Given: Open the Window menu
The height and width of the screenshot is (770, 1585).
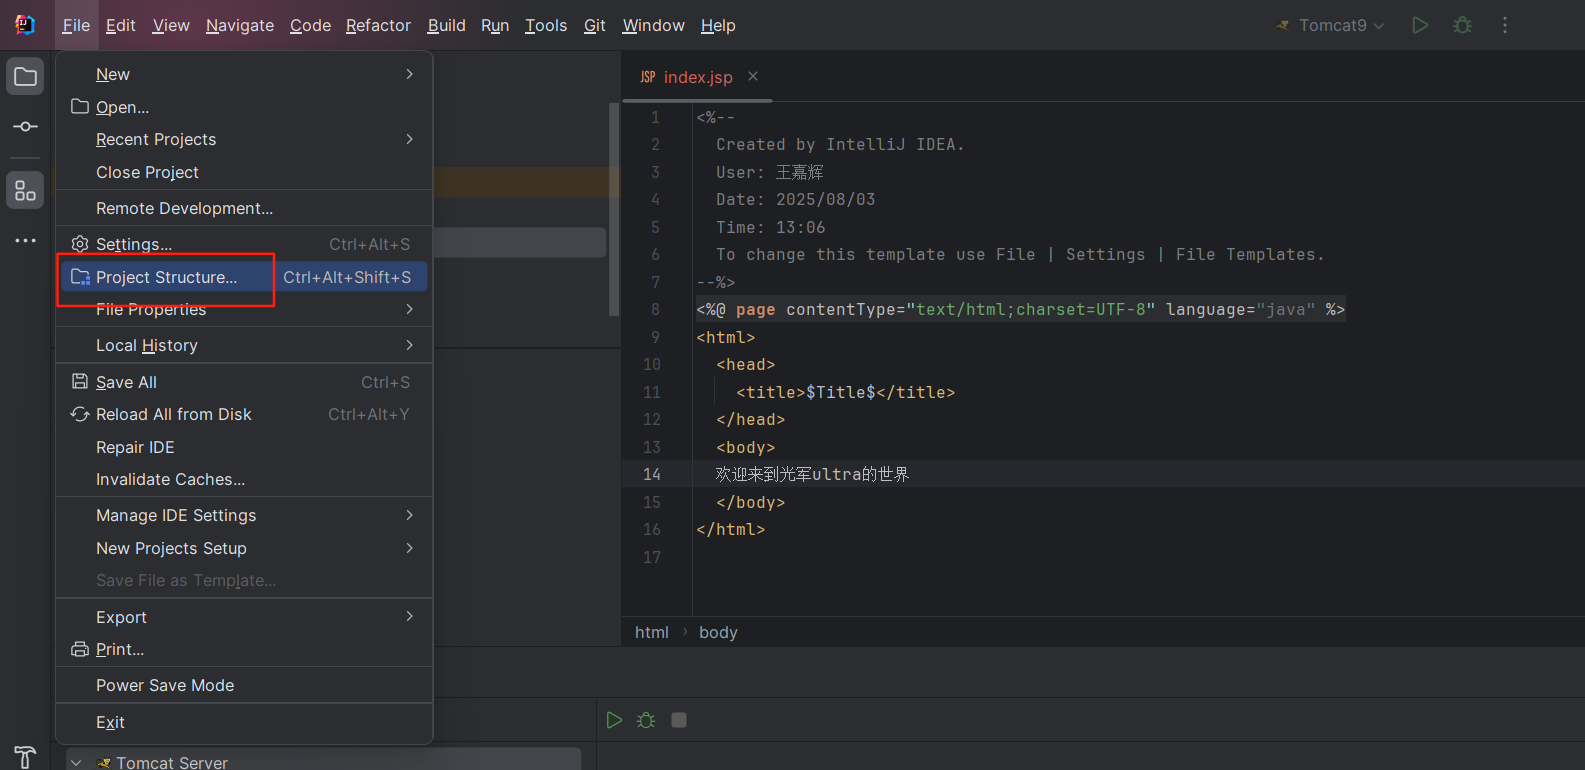Looking at the screenshot, I should click(653, 25).
